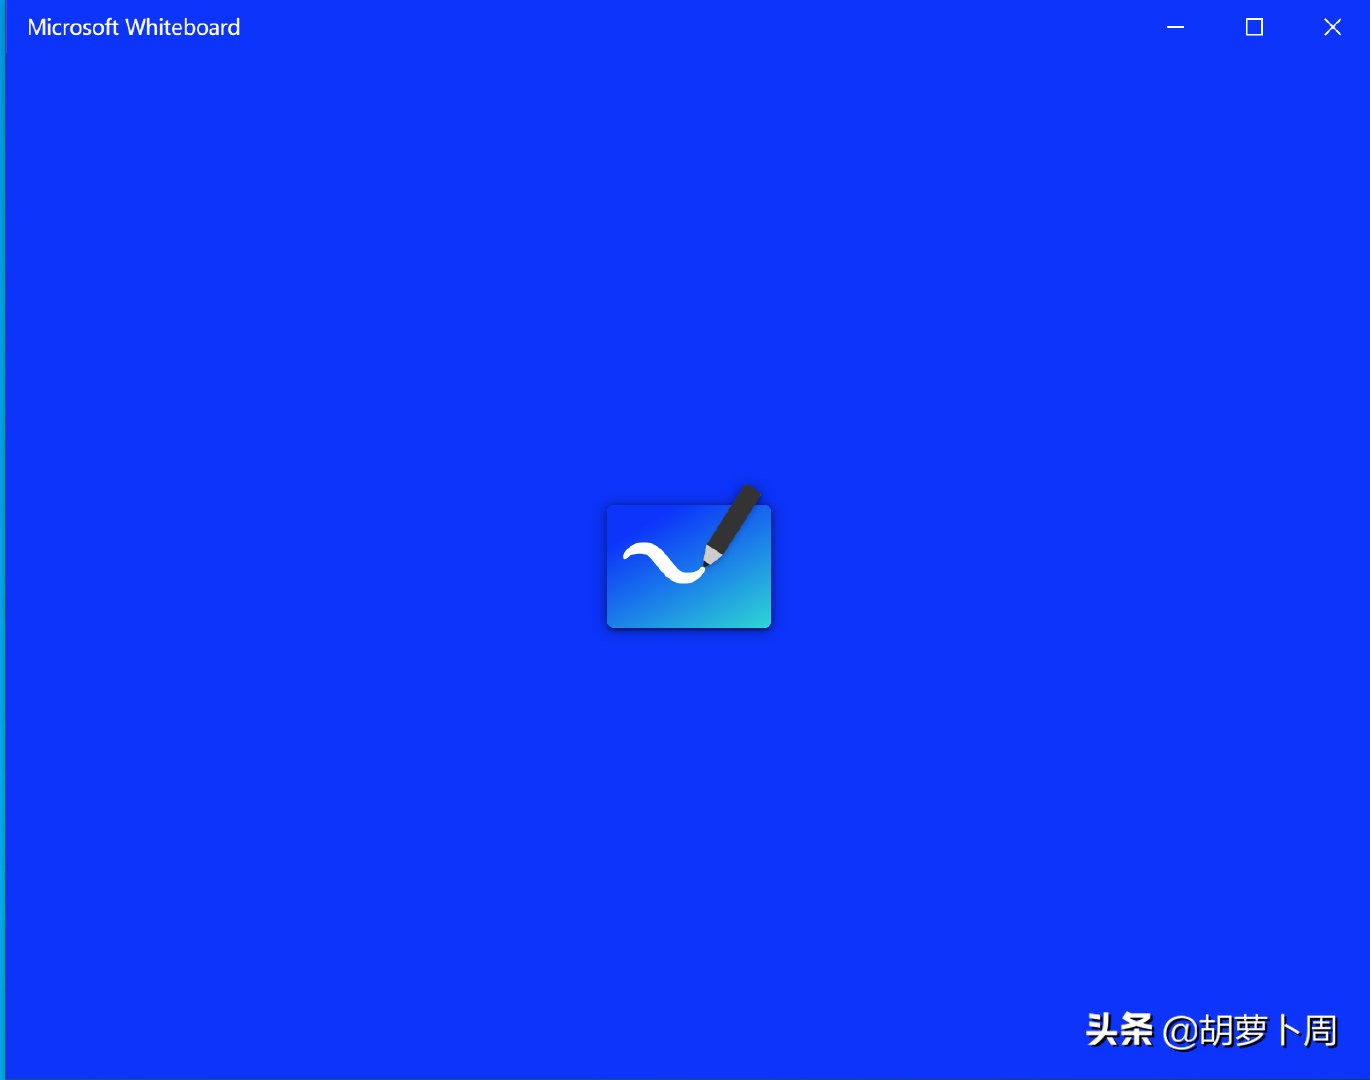
Task: Click the shadow under the Whiteboard logo card
Action: (x=688, y=632)
